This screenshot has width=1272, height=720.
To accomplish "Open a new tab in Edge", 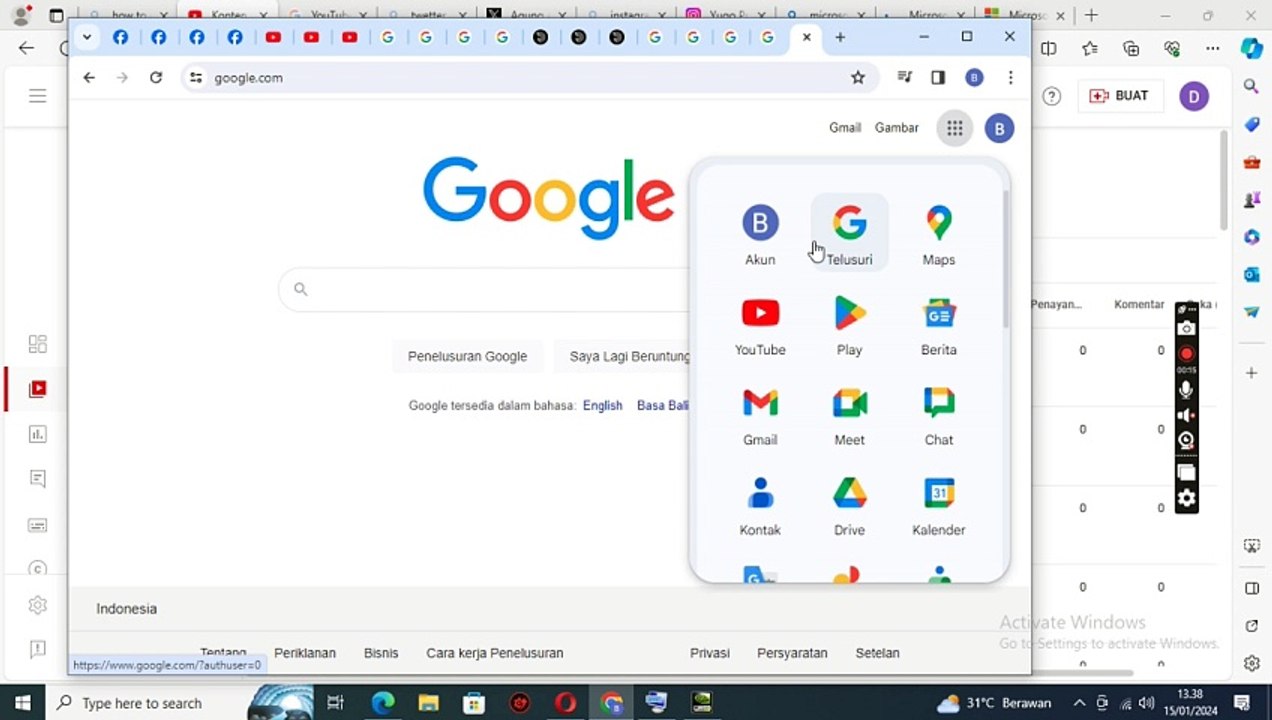I will point(1091,15).
